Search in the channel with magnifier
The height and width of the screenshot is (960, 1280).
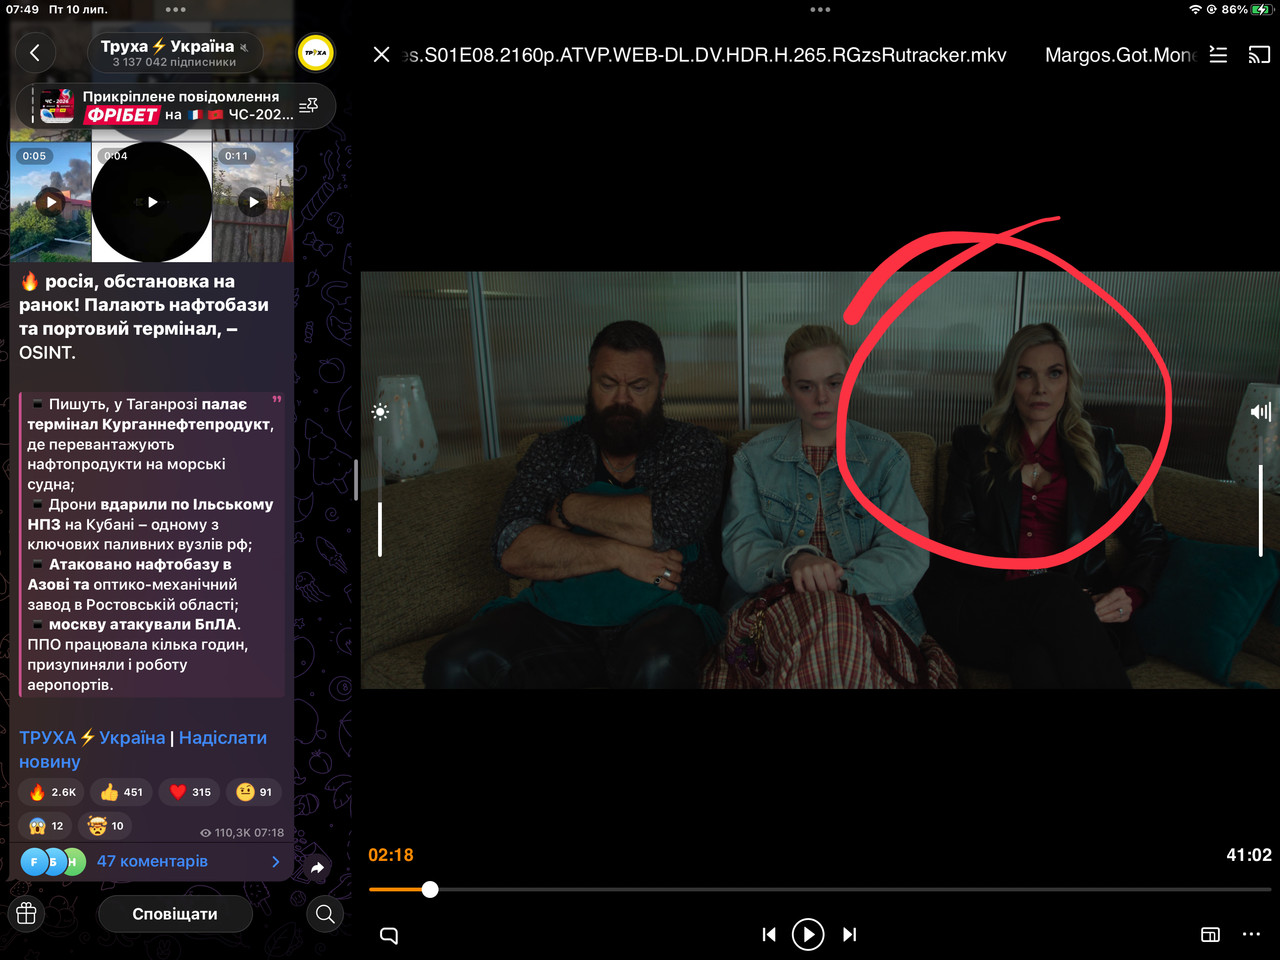coord(325,914)
